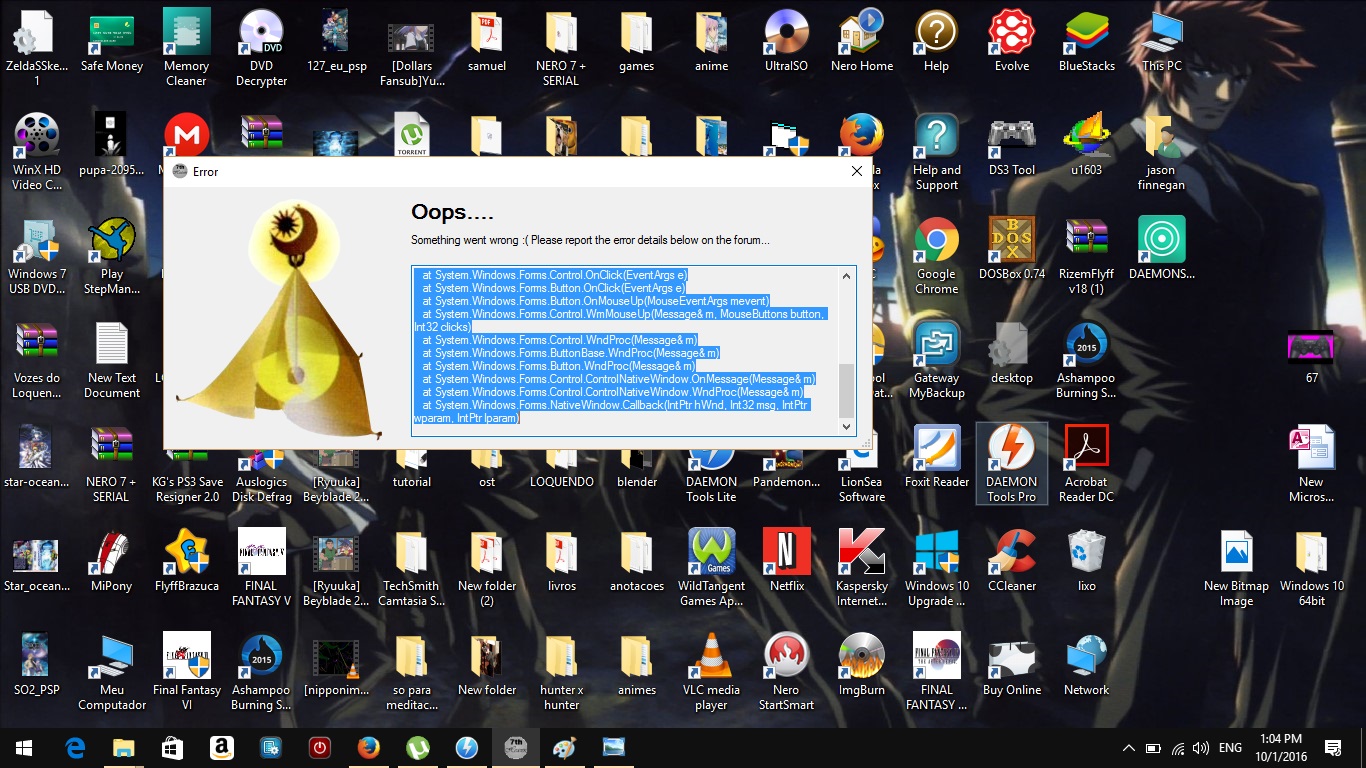
Task: Select the Windows 10 64bit folder
Action: tap(1311, 568)
